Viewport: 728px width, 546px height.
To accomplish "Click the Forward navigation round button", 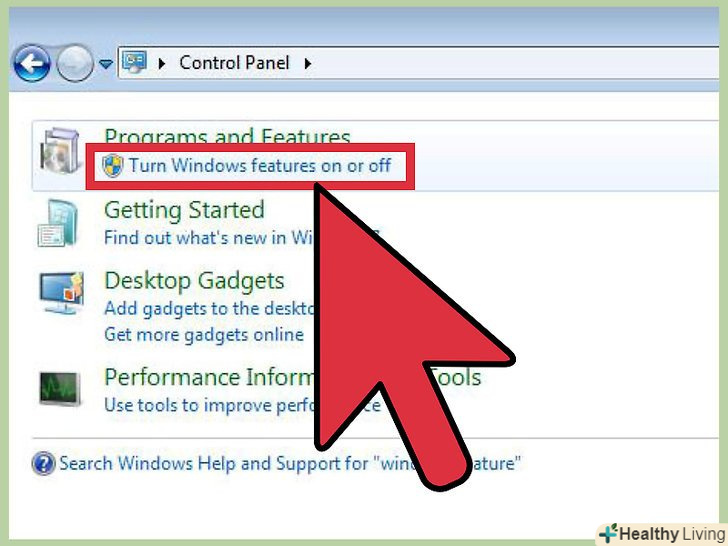I will pyautogui.click(x=74, y=64).
